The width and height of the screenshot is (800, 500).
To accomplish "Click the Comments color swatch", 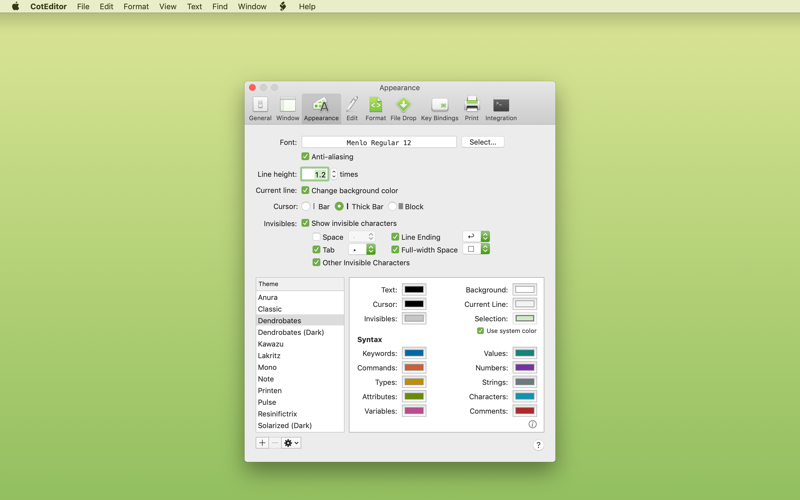I will (x=524, y=411).
